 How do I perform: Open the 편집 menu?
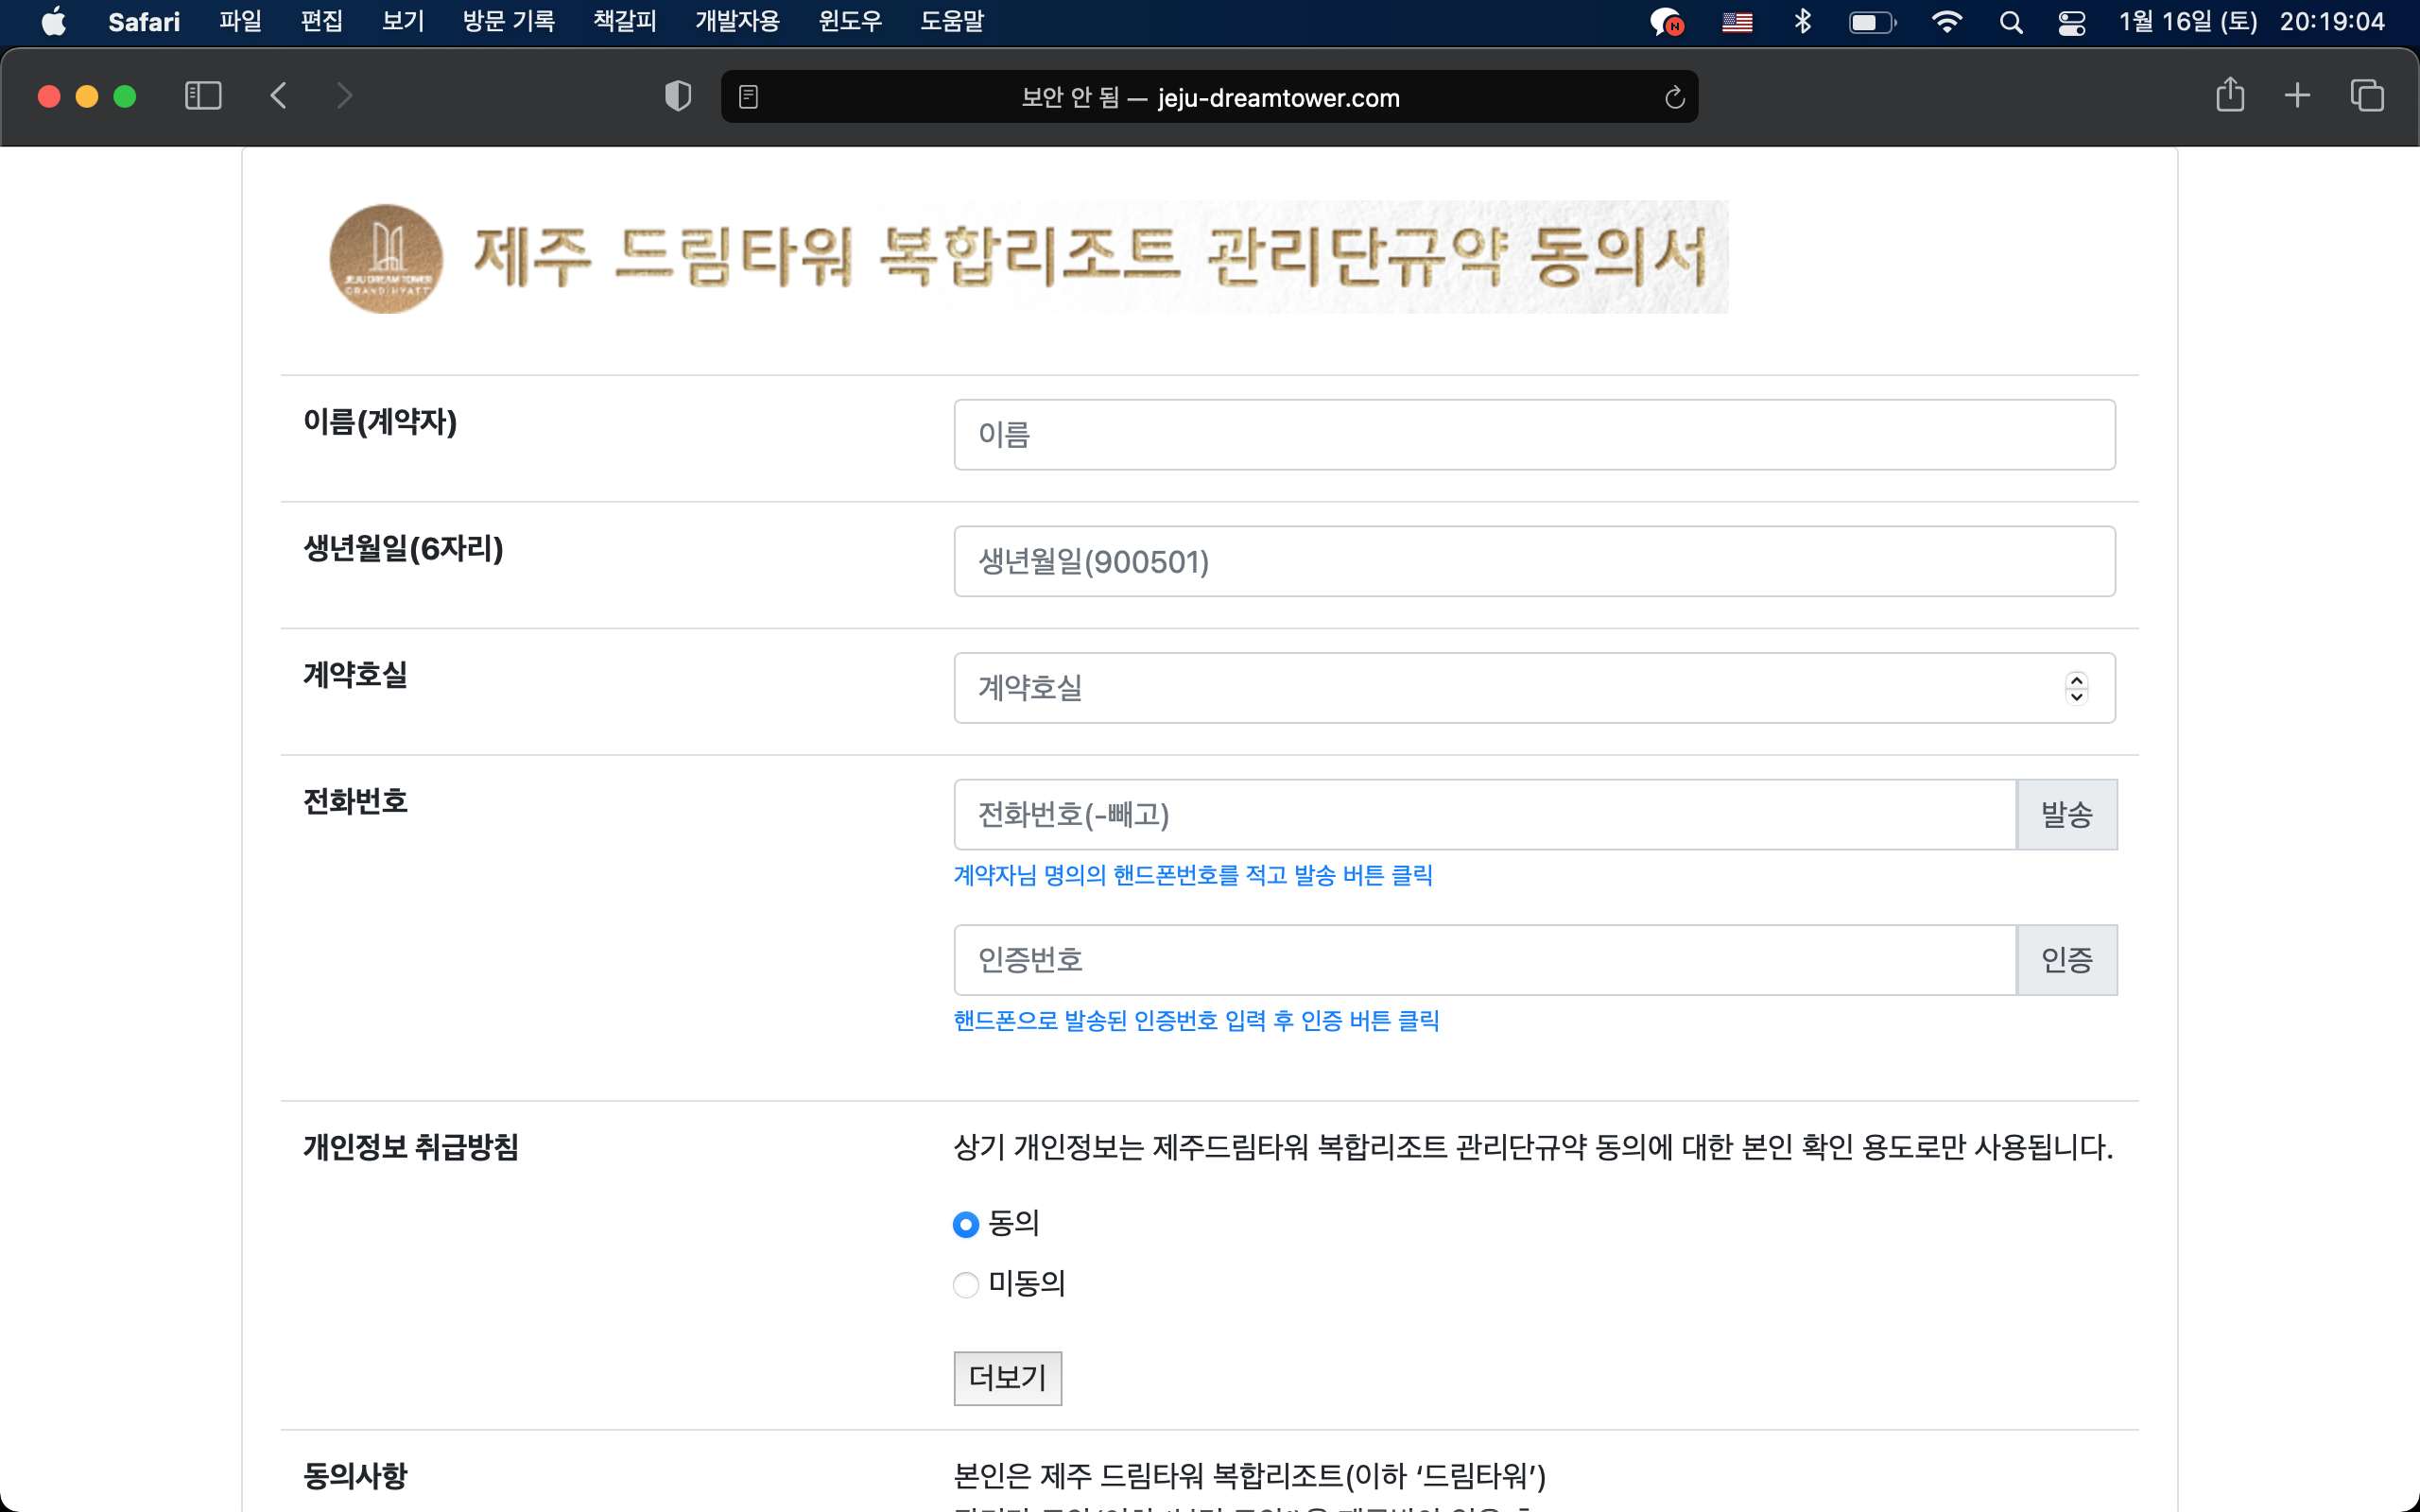click(x=321, y=21)
